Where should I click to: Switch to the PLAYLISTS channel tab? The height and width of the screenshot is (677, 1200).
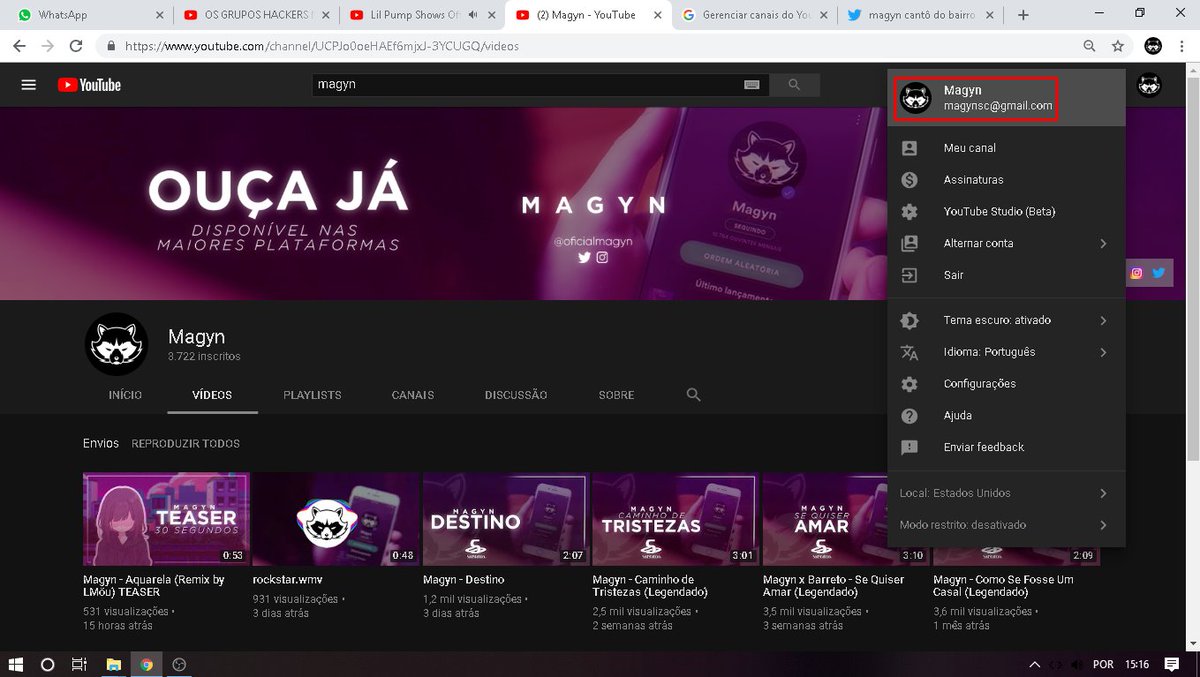click(312, 395)
